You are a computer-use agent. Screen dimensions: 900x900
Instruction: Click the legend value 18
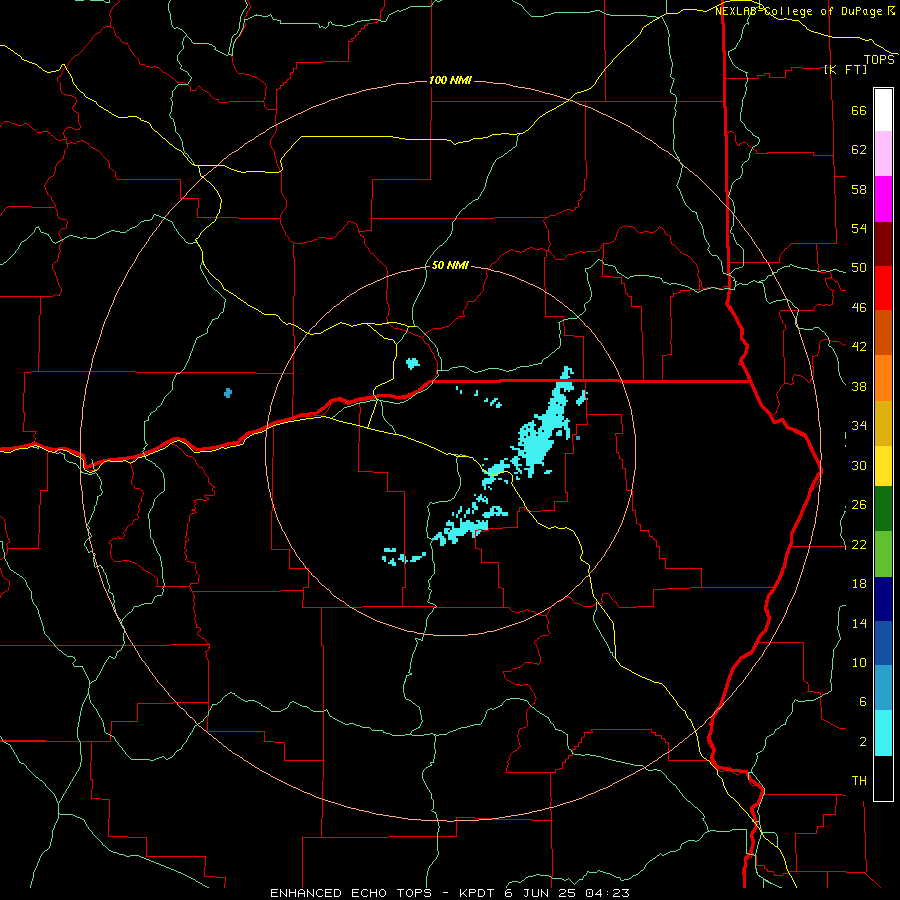click(859, 584)
